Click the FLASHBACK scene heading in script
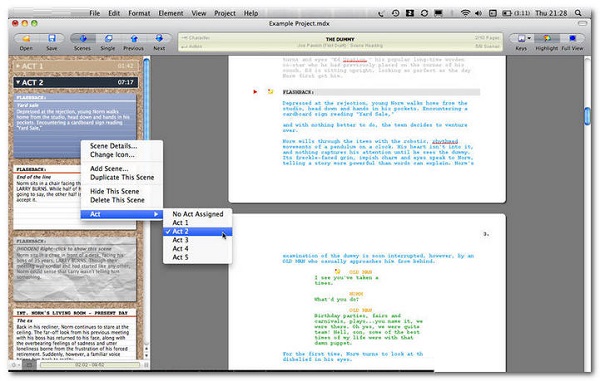 [x=298, y=92]
